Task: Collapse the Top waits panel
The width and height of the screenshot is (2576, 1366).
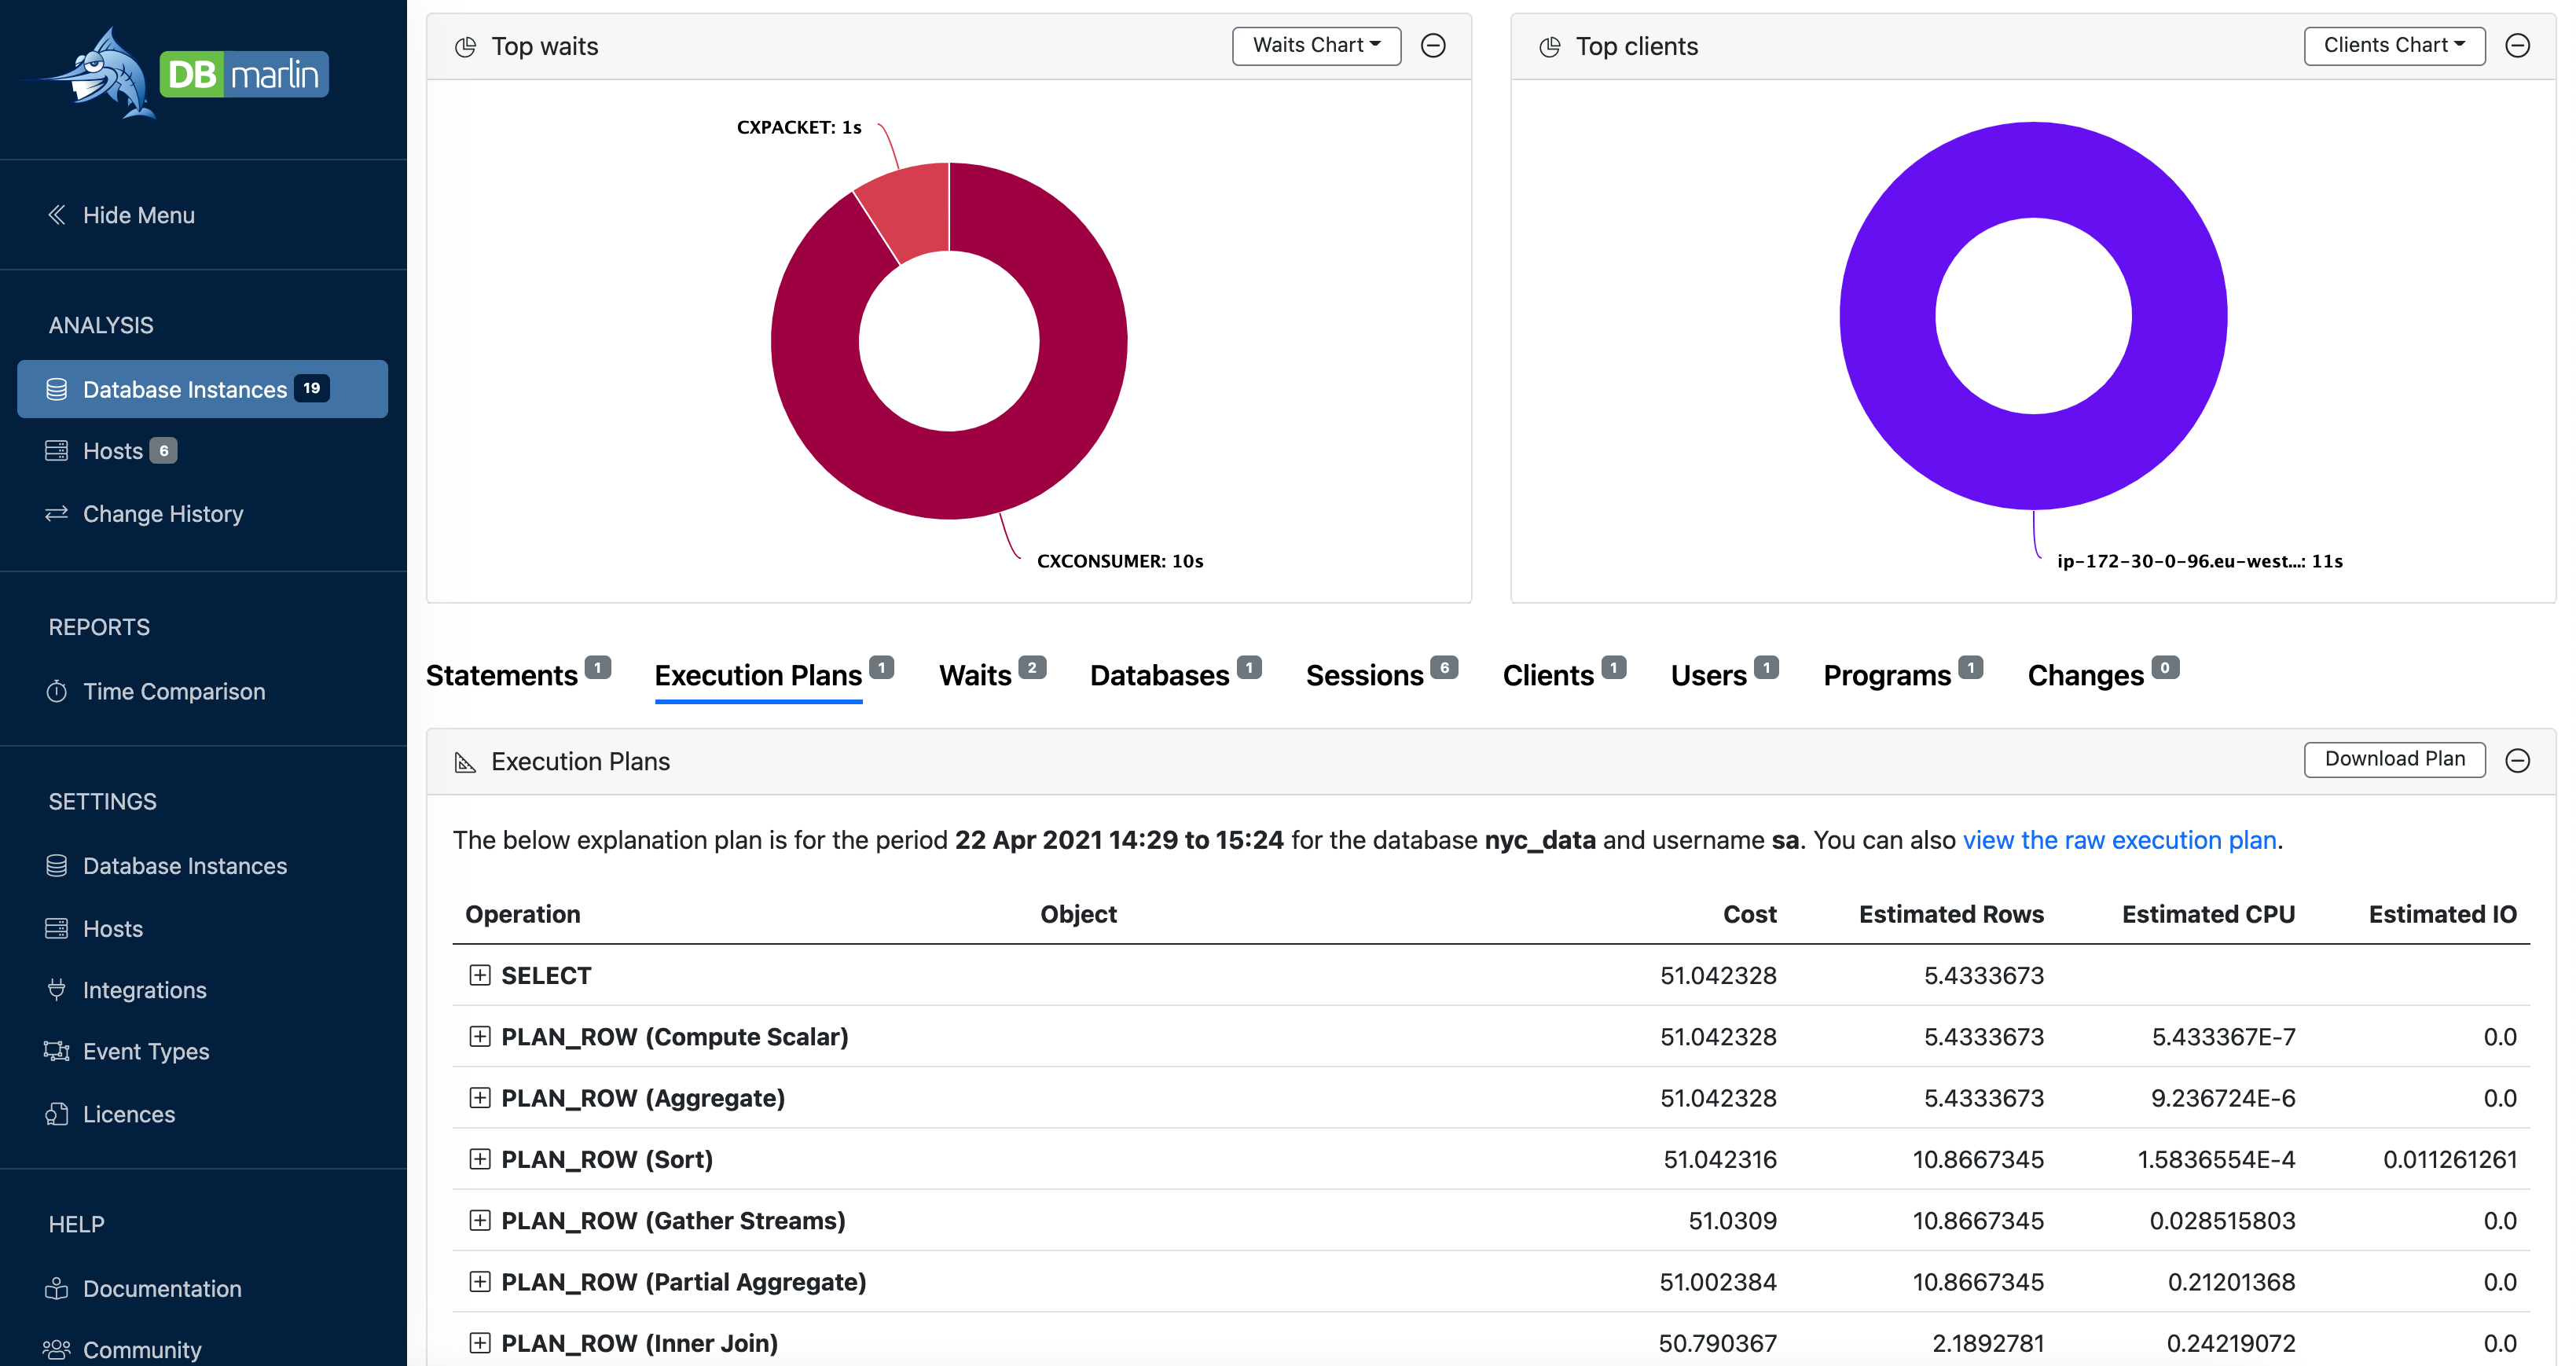Action: point(1433,46)
